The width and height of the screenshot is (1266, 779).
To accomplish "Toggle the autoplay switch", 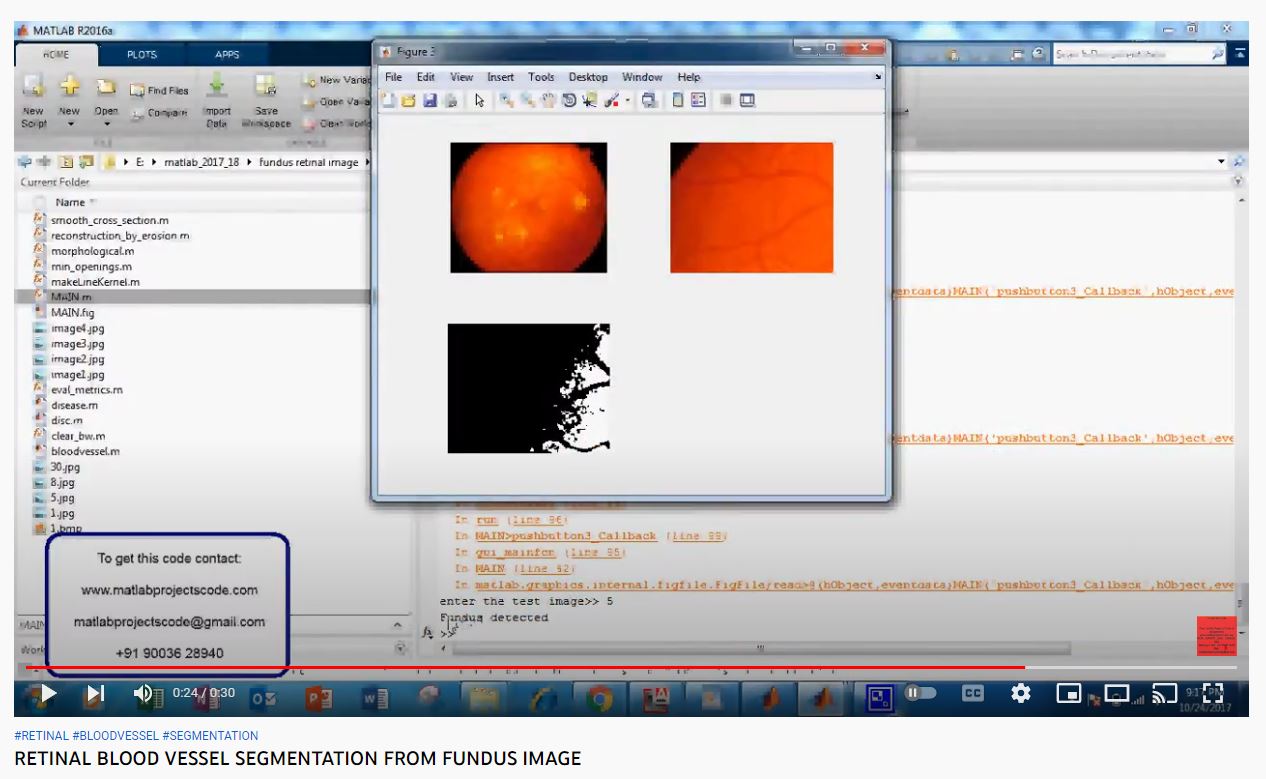I will tap(920, 692).
